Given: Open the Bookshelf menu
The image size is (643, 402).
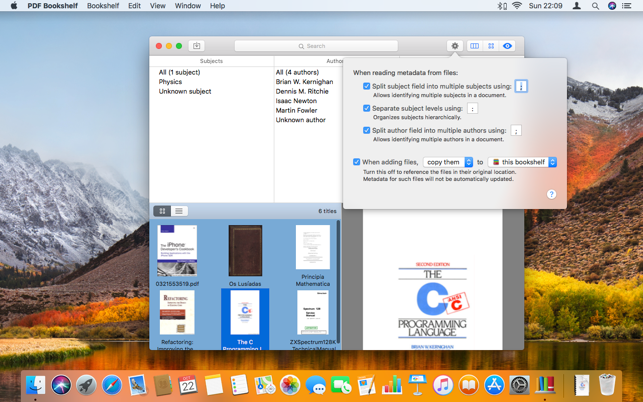Looking at the screenshot, I should [x=103, y=6].
